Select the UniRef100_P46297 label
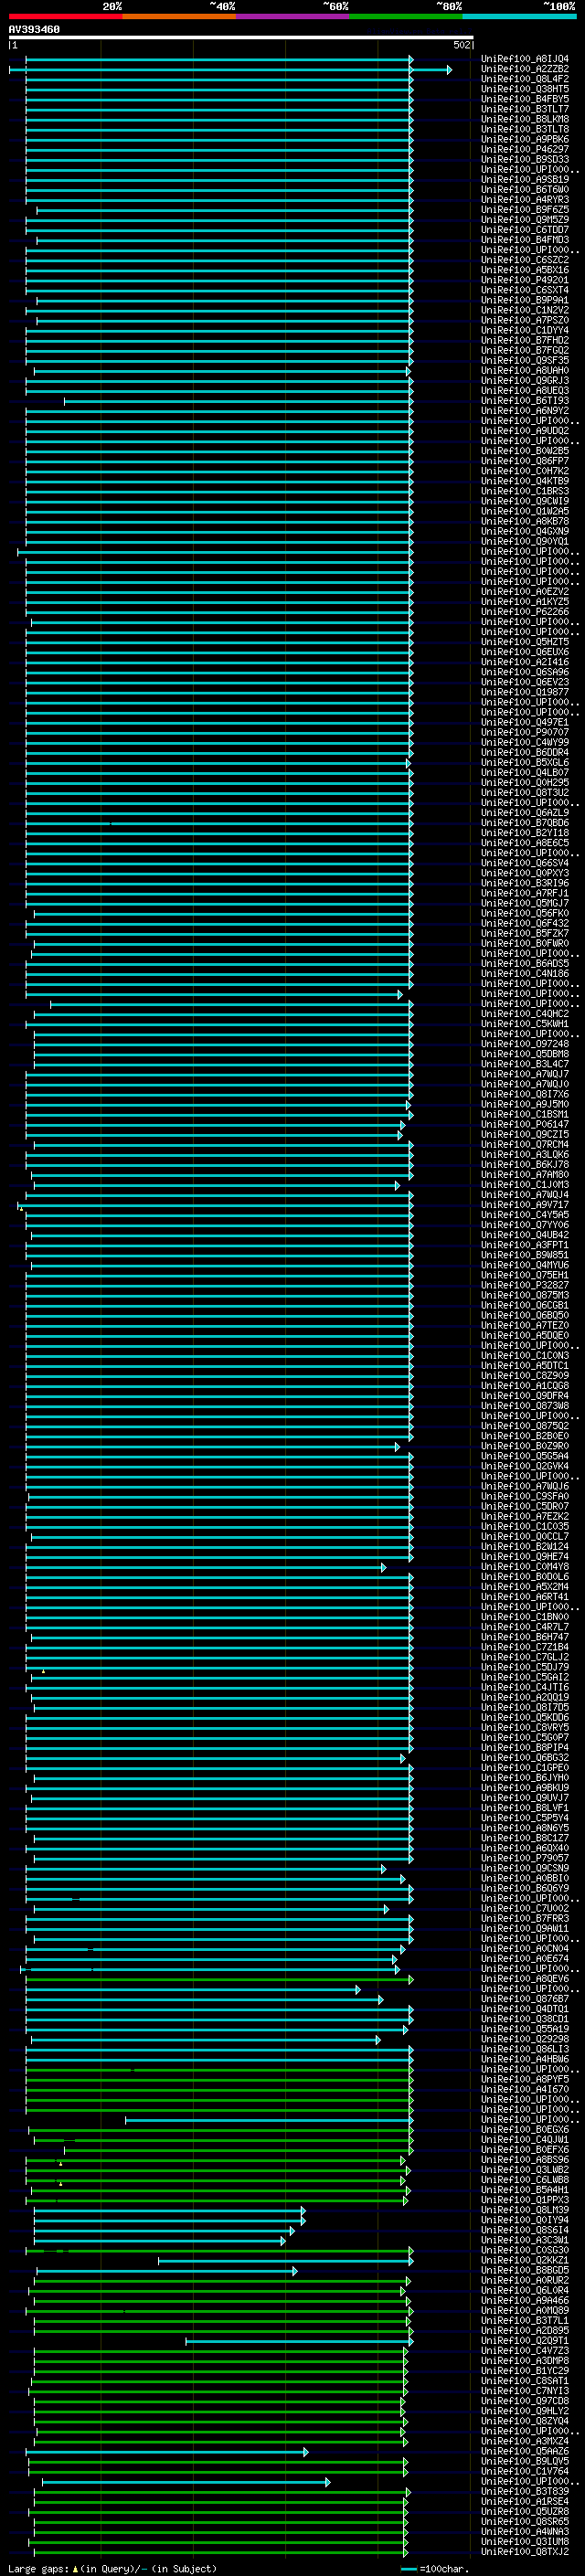 pos(525,149)
